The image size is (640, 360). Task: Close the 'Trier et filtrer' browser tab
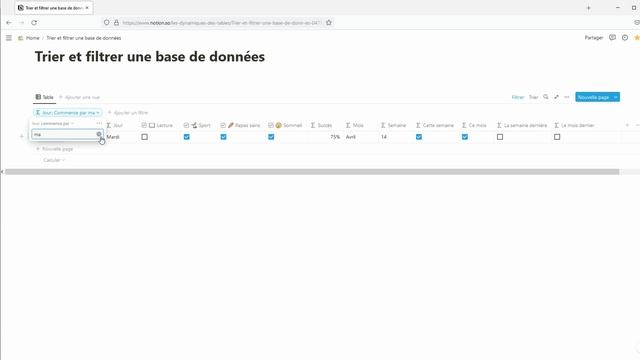(87, 8)
